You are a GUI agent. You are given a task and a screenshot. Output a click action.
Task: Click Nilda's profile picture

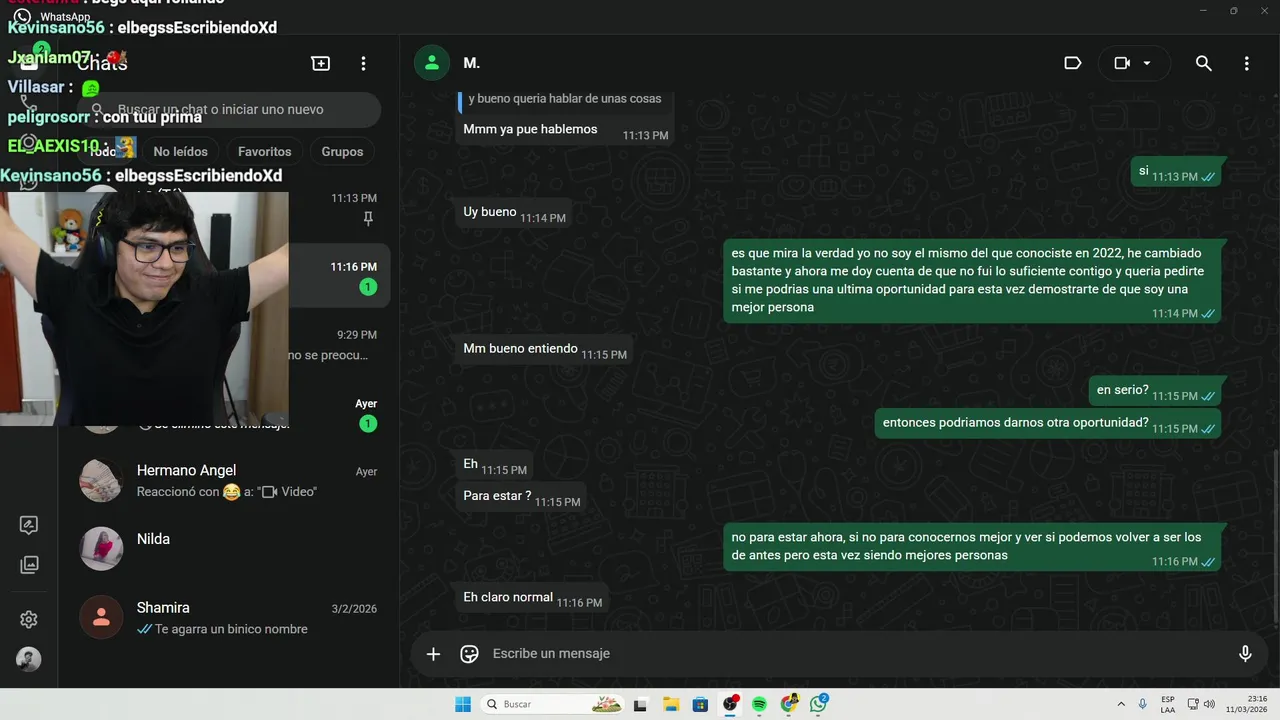(x=101, y=549)
